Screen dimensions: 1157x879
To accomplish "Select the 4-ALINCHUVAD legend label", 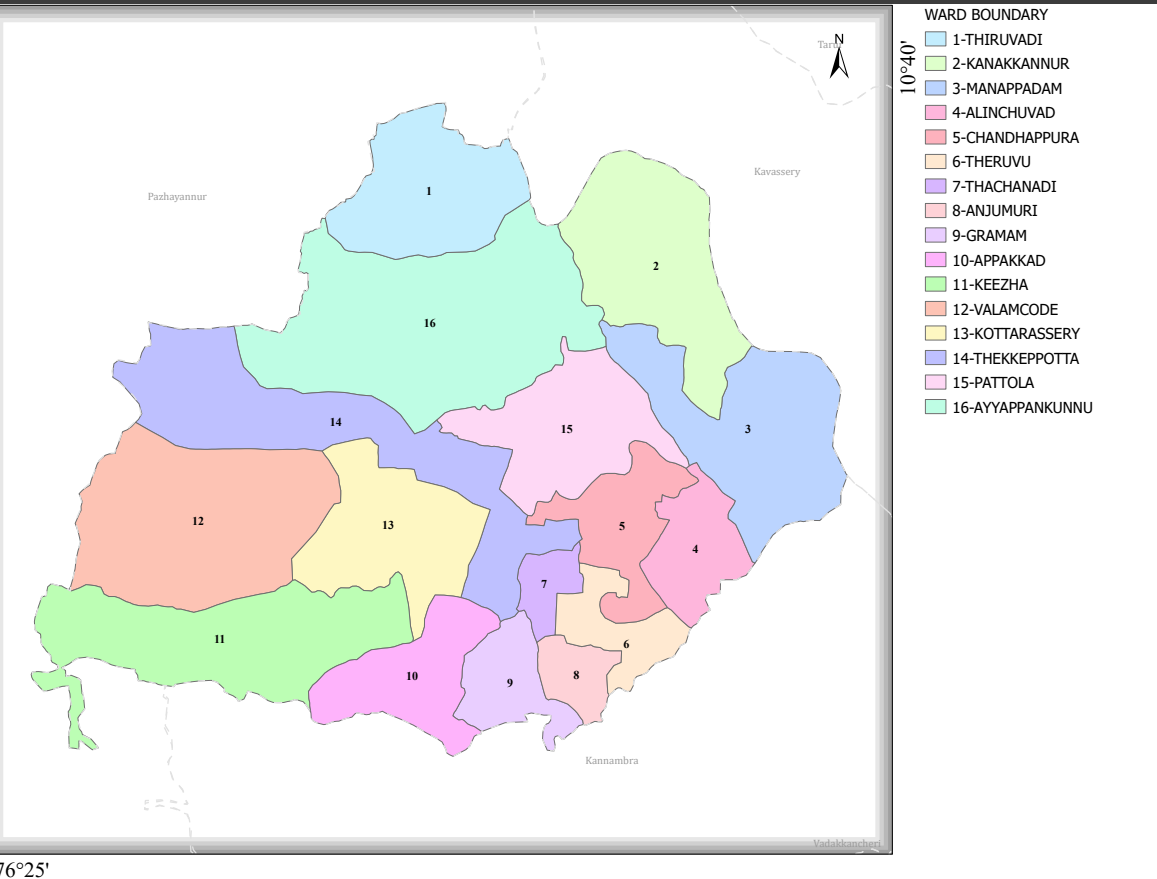I will [1004, 113].
